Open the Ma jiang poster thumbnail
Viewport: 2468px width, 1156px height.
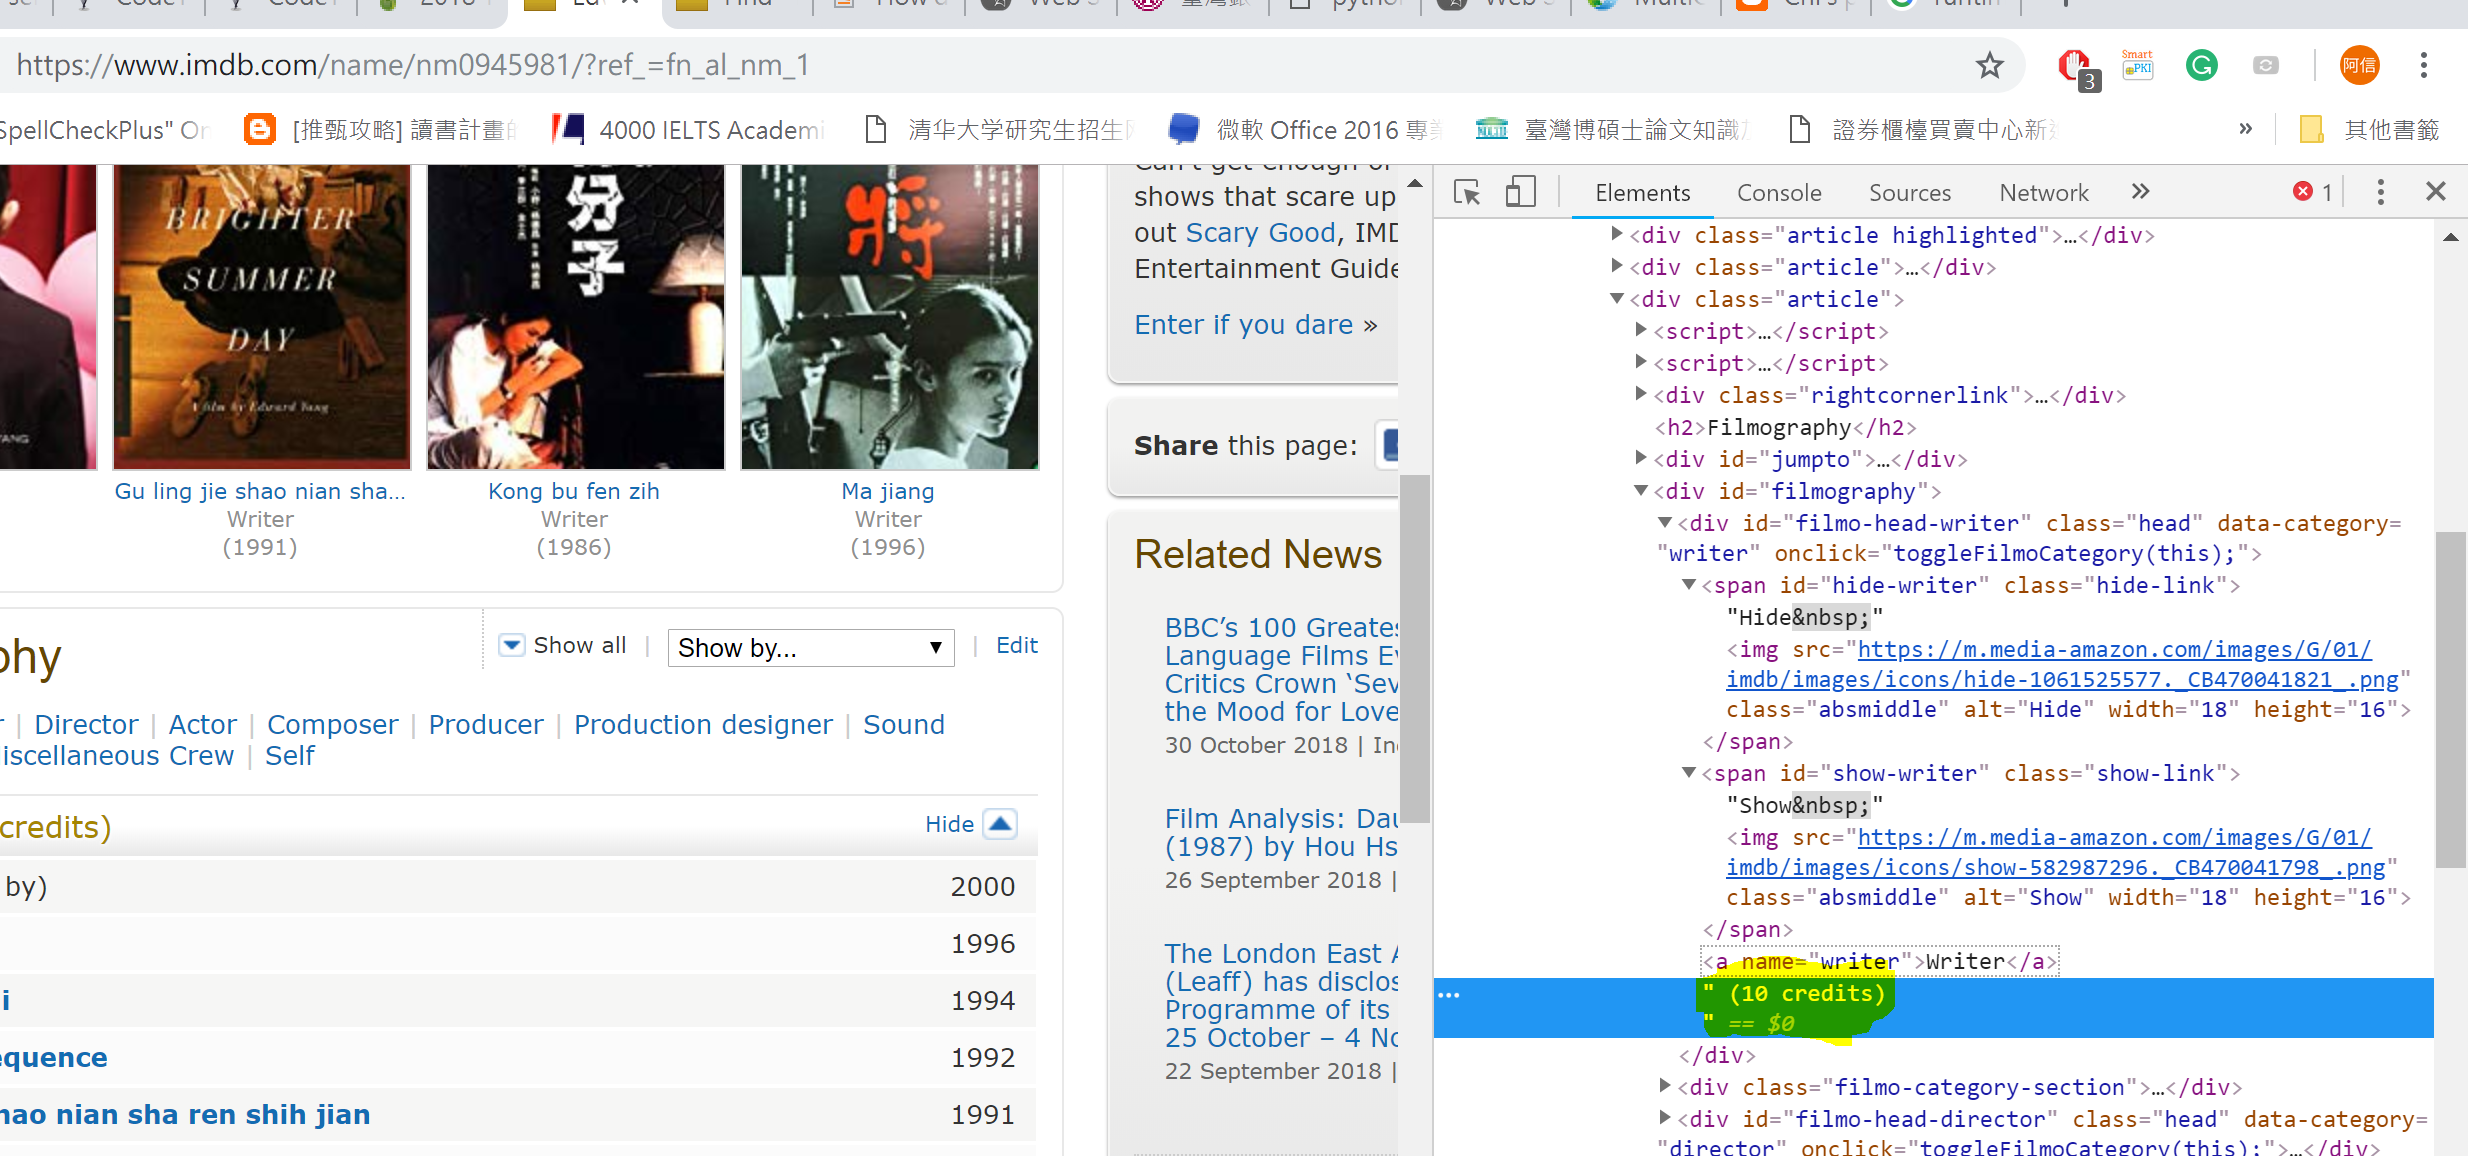890,317
